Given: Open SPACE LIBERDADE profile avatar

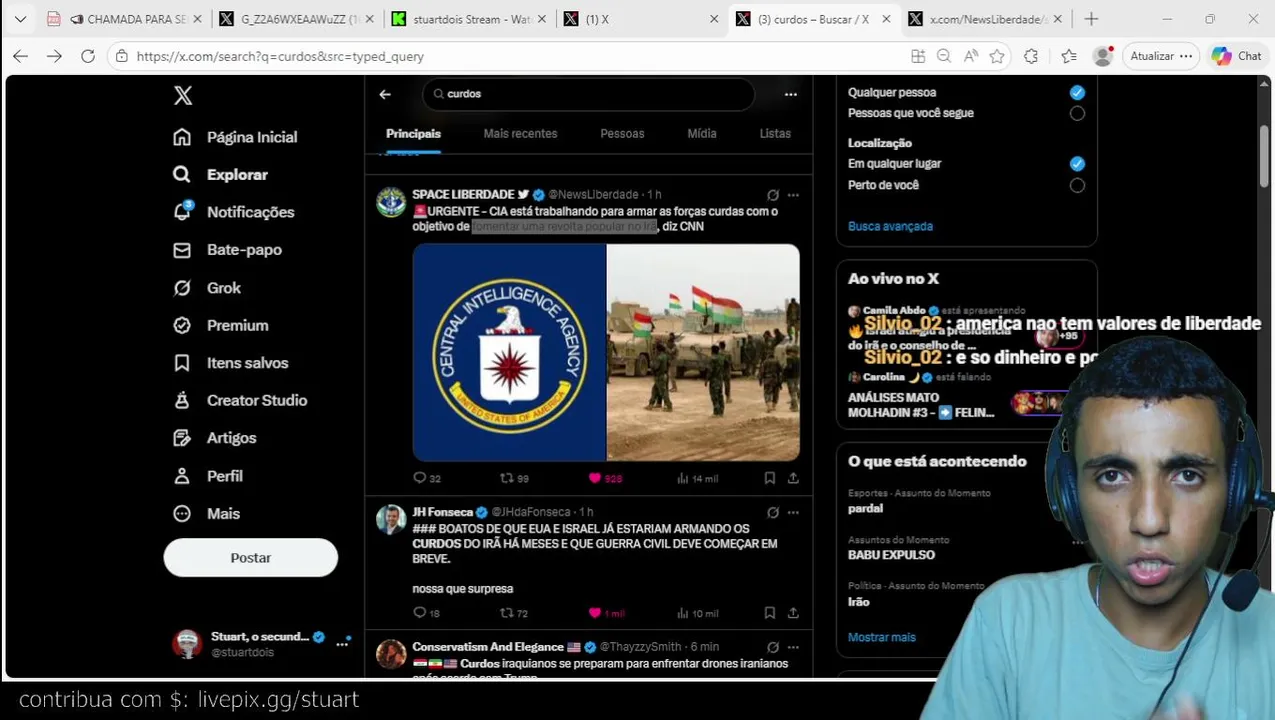Looking at the screenshot, I should pyautogui.click(x=391, y=202).
